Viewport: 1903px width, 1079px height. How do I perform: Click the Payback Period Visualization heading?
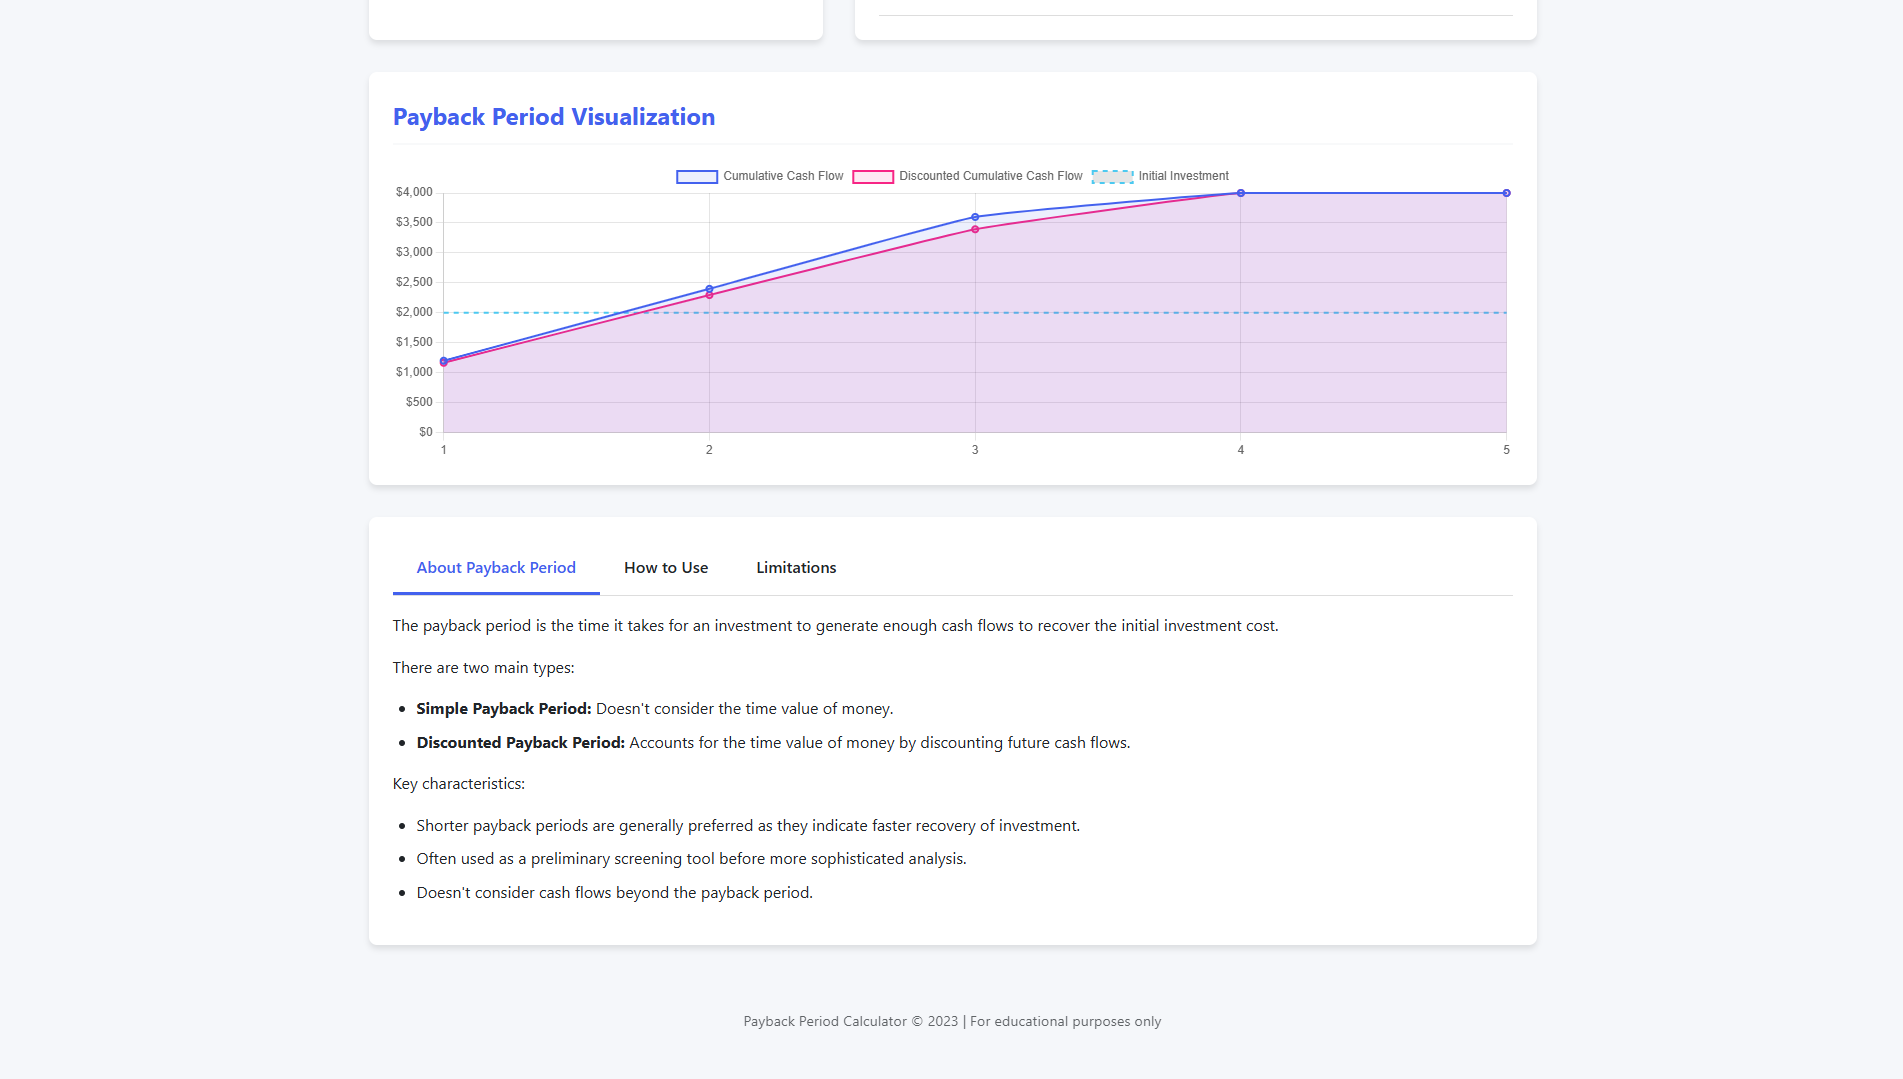[554, 117]
